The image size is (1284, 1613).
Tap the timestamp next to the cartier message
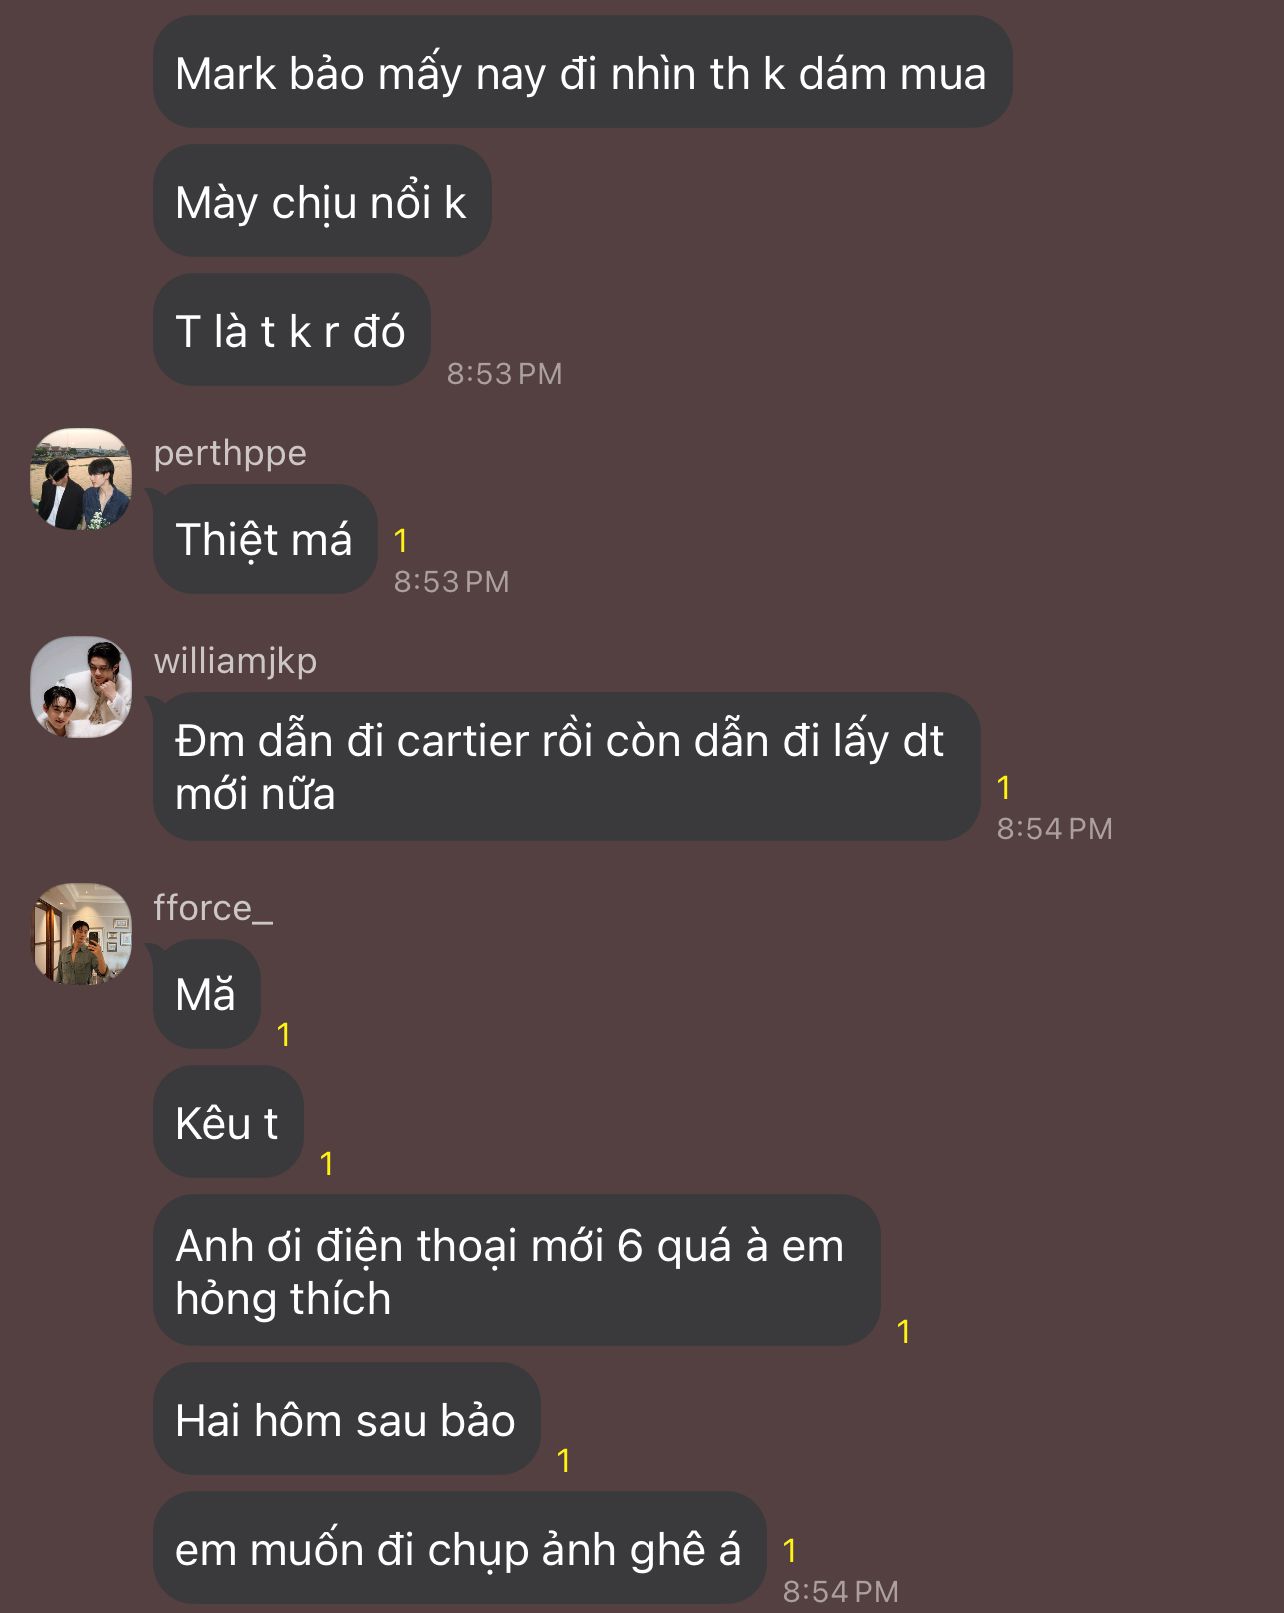pyautogui.click(x=1054, y=829)
